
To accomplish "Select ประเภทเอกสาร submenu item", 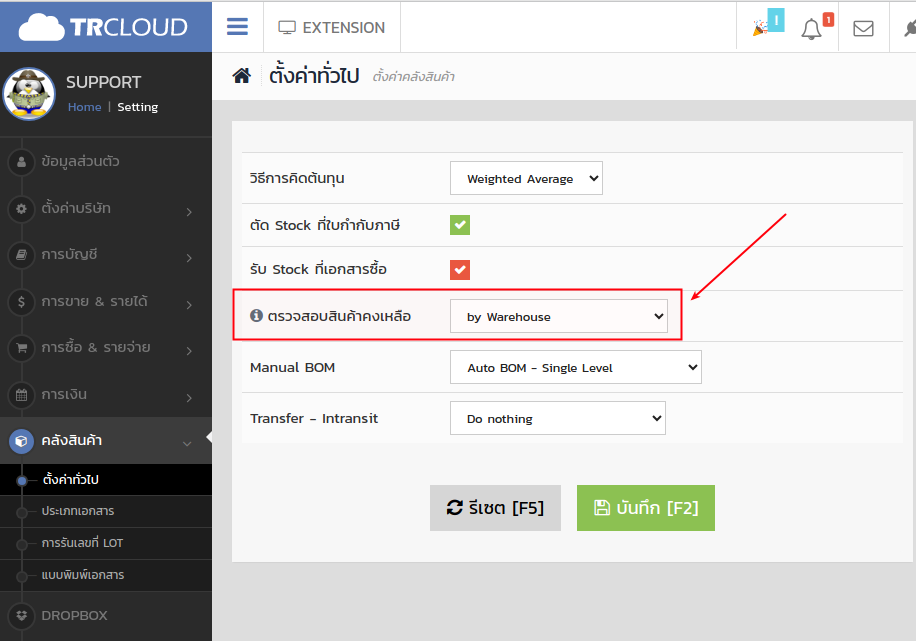I will click(78, 511).
